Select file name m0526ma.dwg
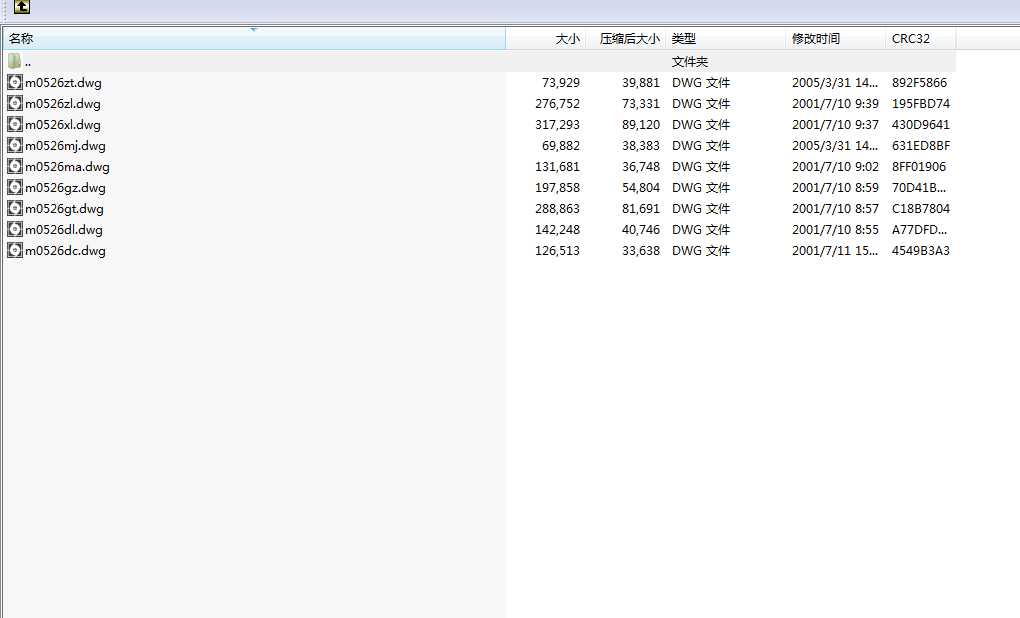The width and height of the screenshot is (1020, 618). [x=67, y=167]
